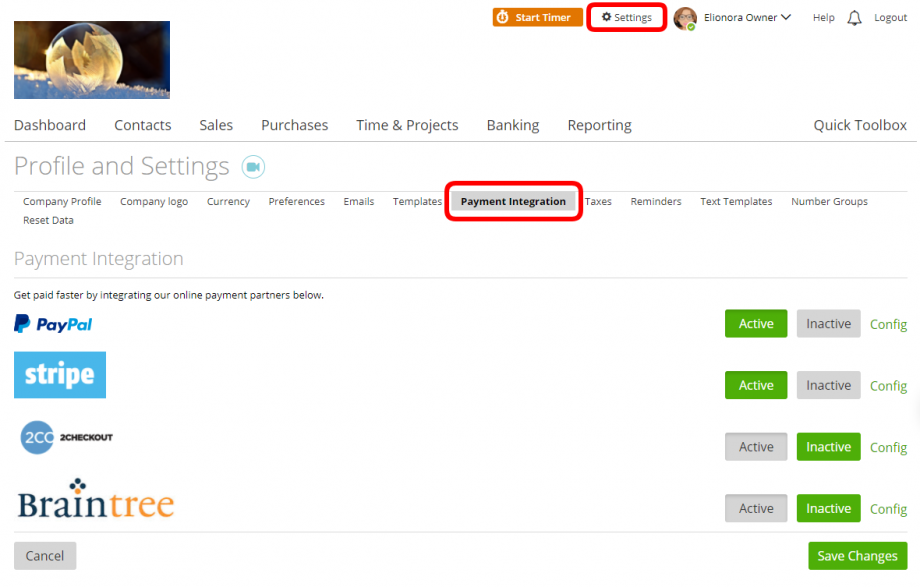Open the Config link for Braintree
The image size is (920, 587).
click(888, 509)
